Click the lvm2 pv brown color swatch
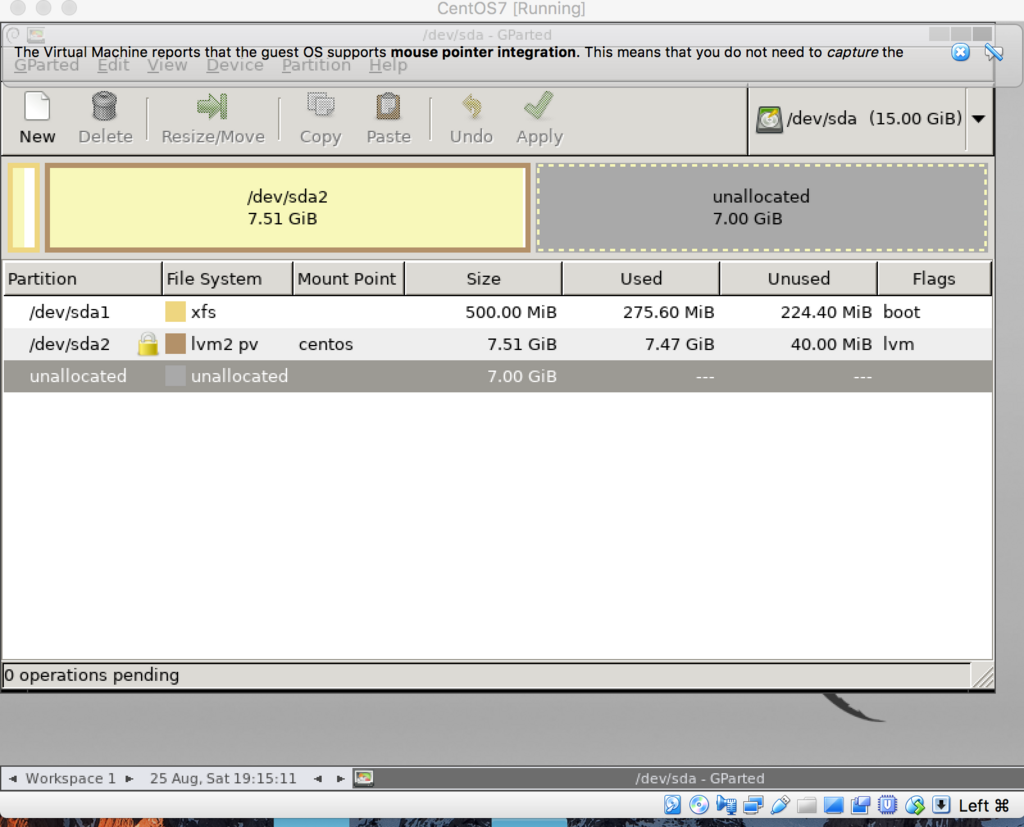 pos(175,344)
